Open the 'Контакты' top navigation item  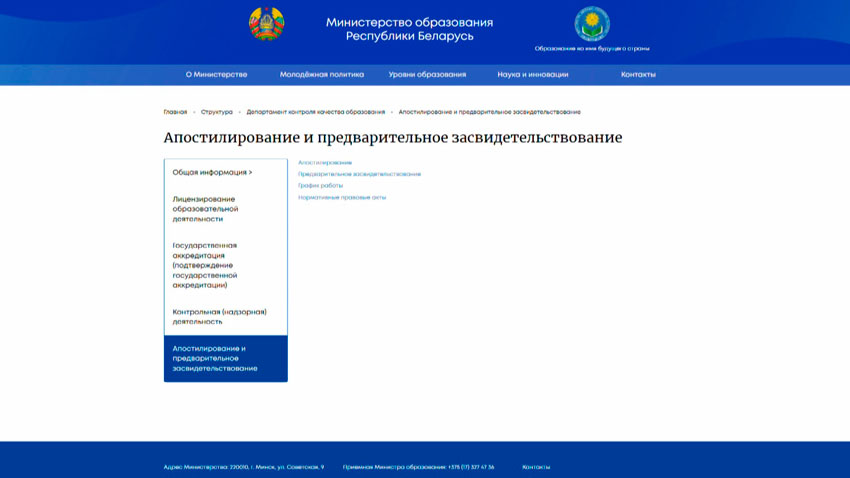[638, 75]
